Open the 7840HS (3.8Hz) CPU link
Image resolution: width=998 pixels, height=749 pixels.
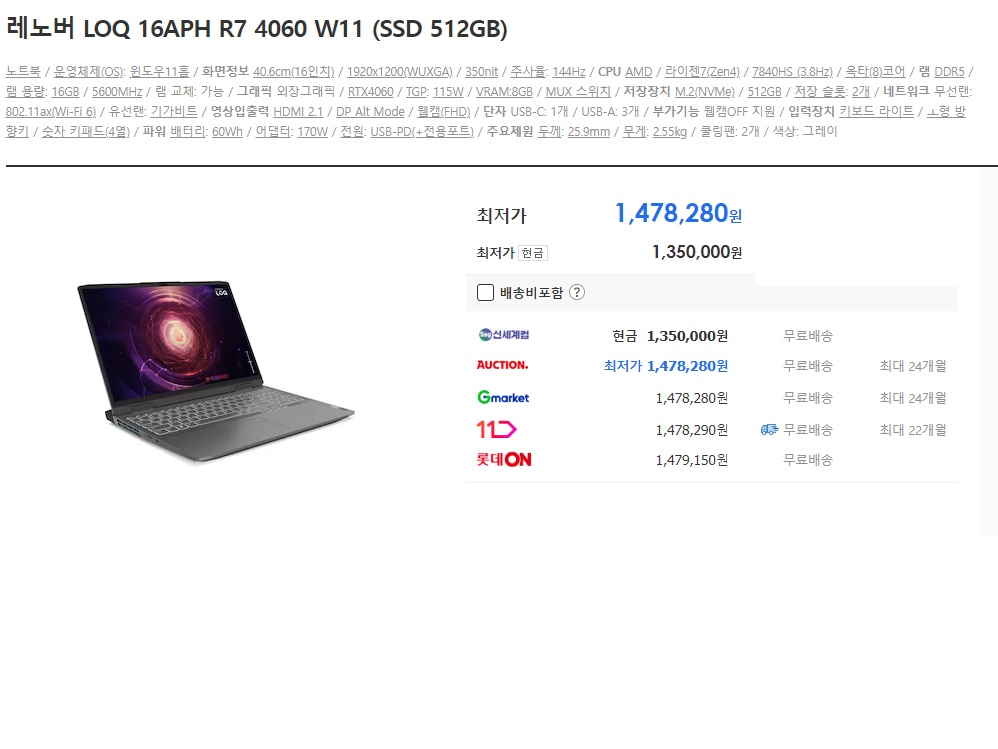click(x=792, y=71)
